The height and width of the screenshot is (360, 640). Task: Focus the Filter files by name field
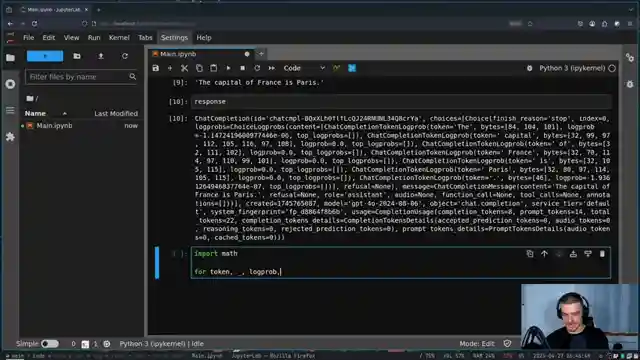[x=81, y=77]
